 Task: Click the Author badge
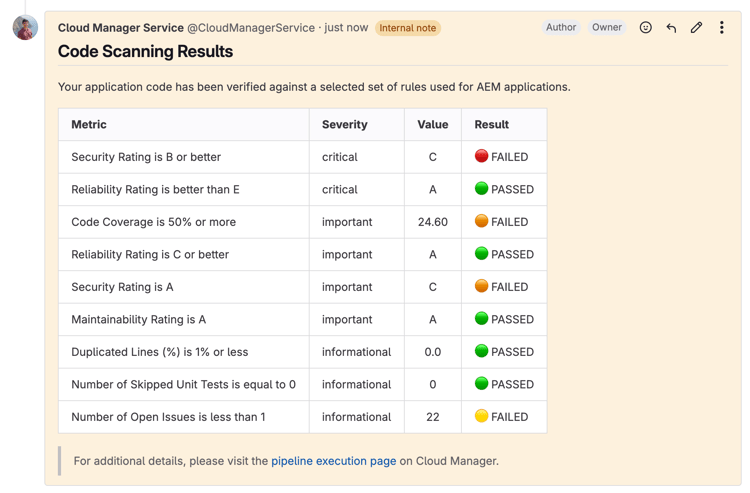pyautogui.click(x=561, y=28)
